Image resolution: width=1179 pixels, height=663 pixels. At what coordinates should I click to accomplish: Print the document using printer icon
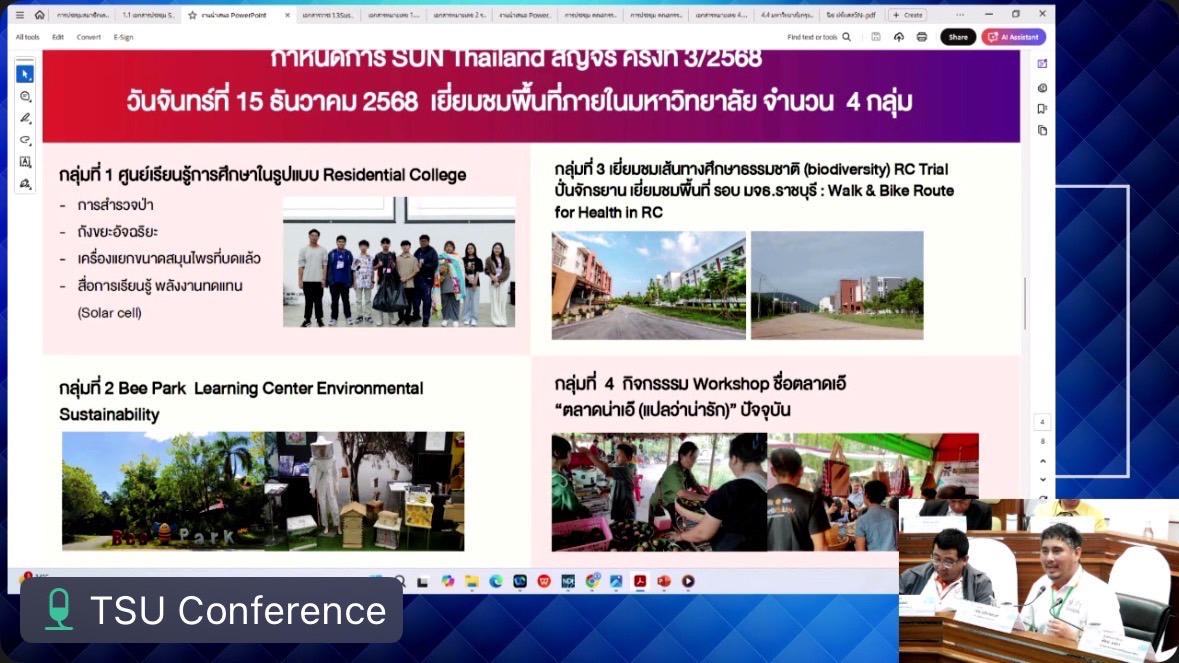pos(921,37)
